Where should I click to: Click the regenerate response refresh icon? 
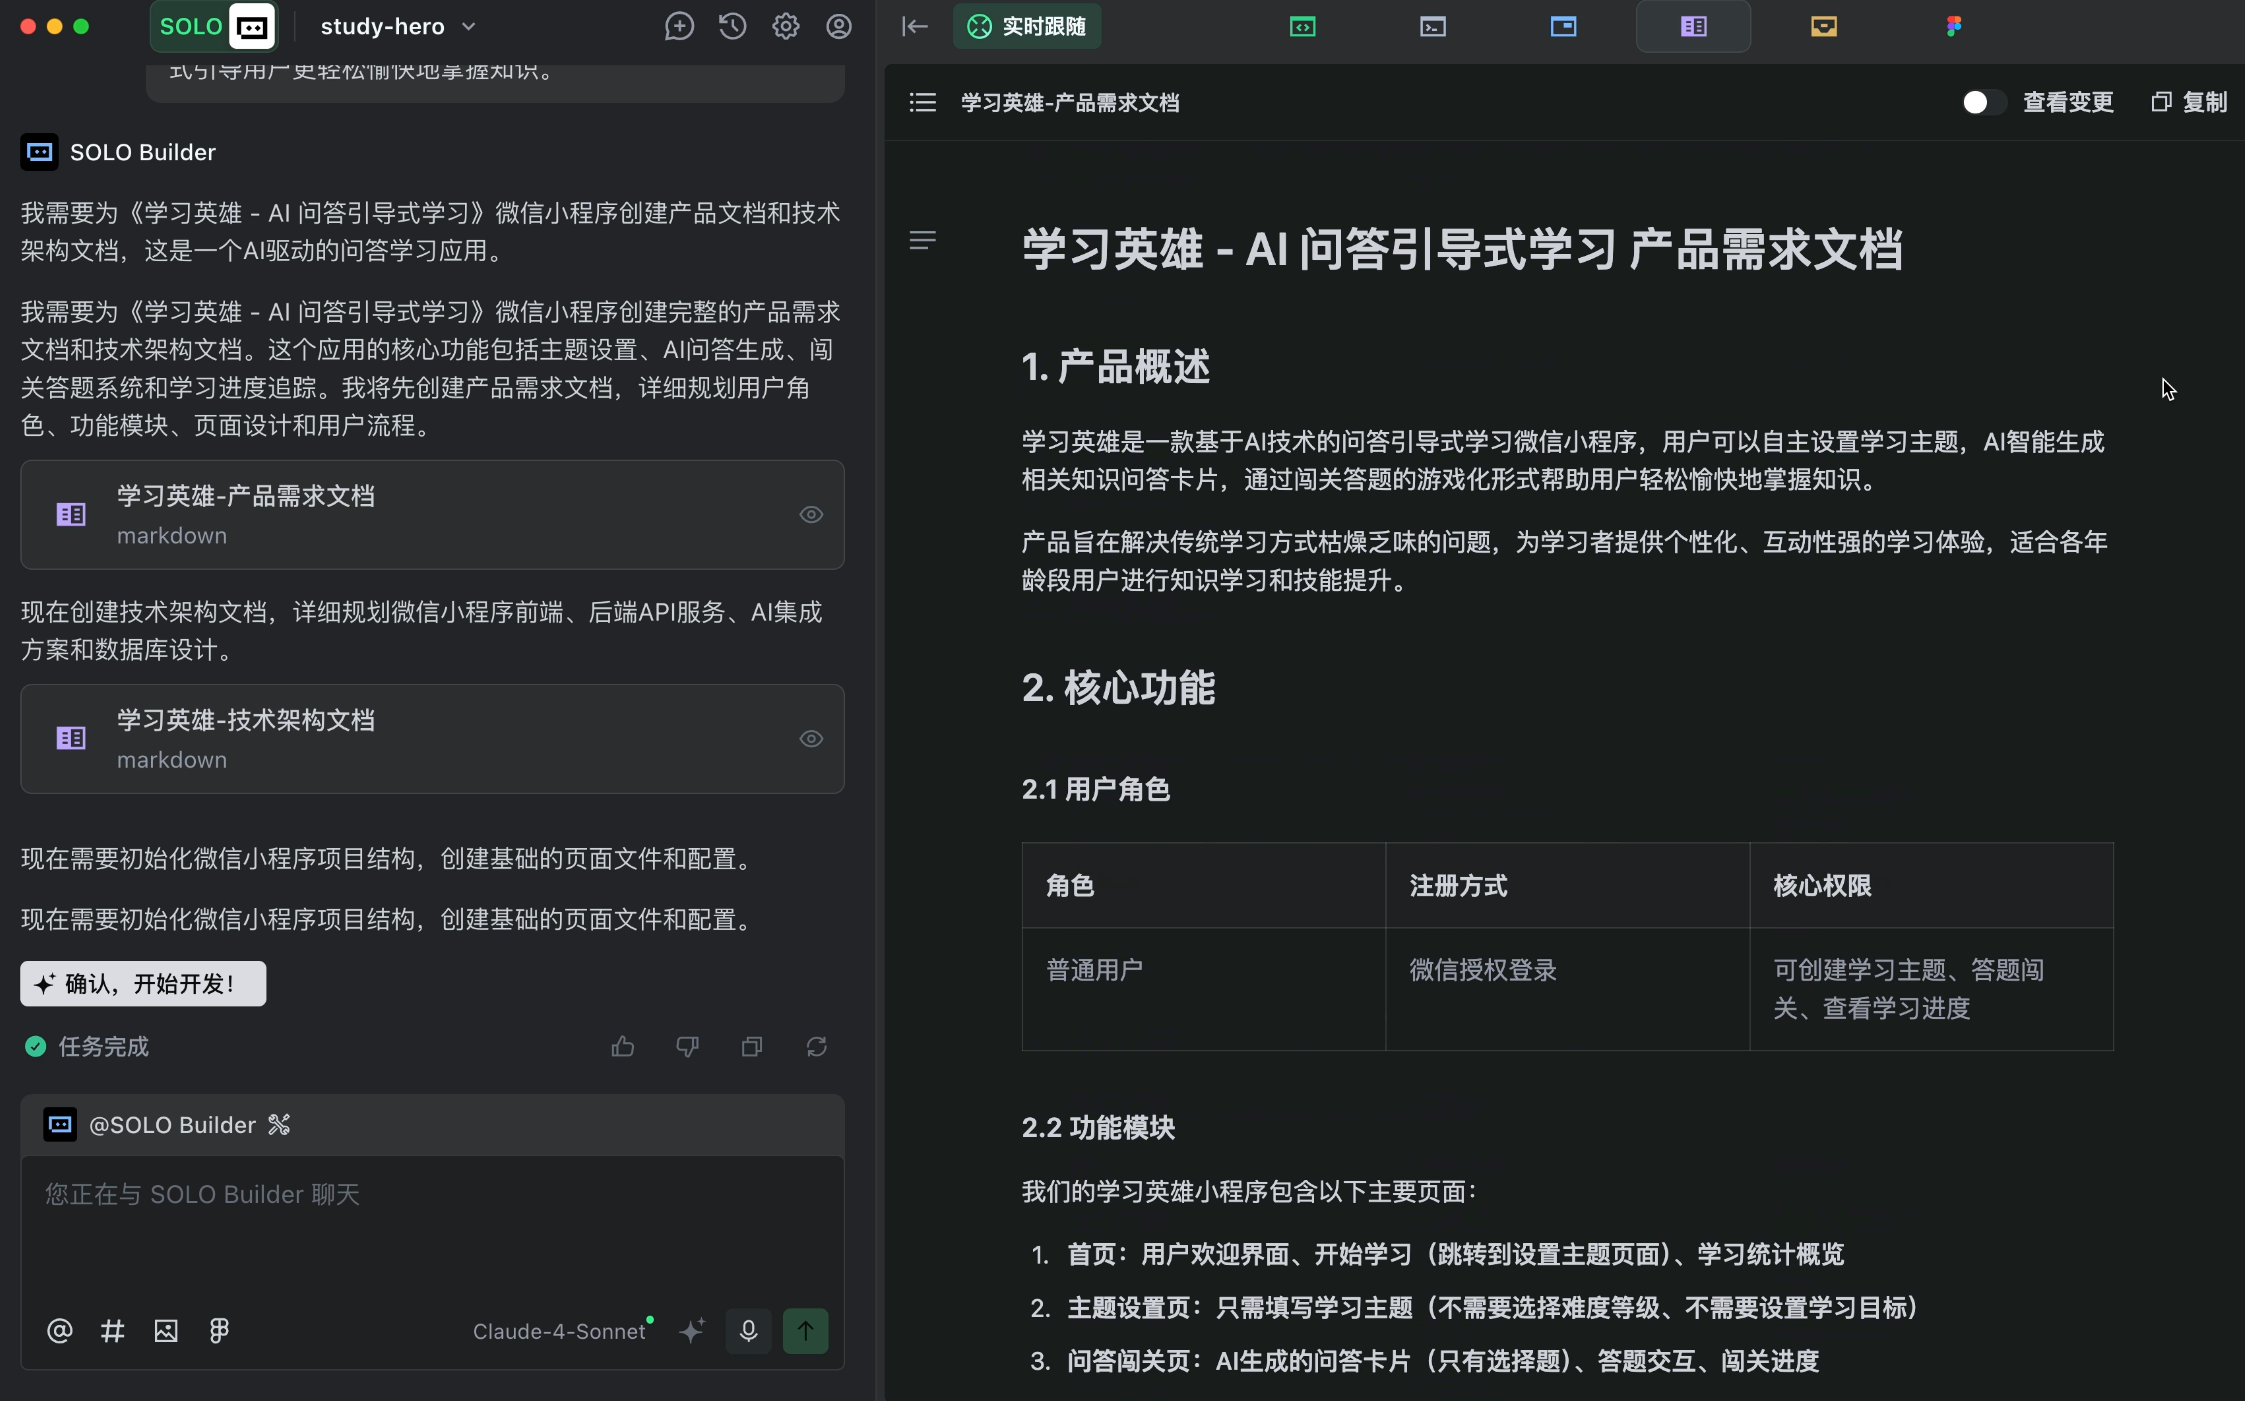(817, 1047)
